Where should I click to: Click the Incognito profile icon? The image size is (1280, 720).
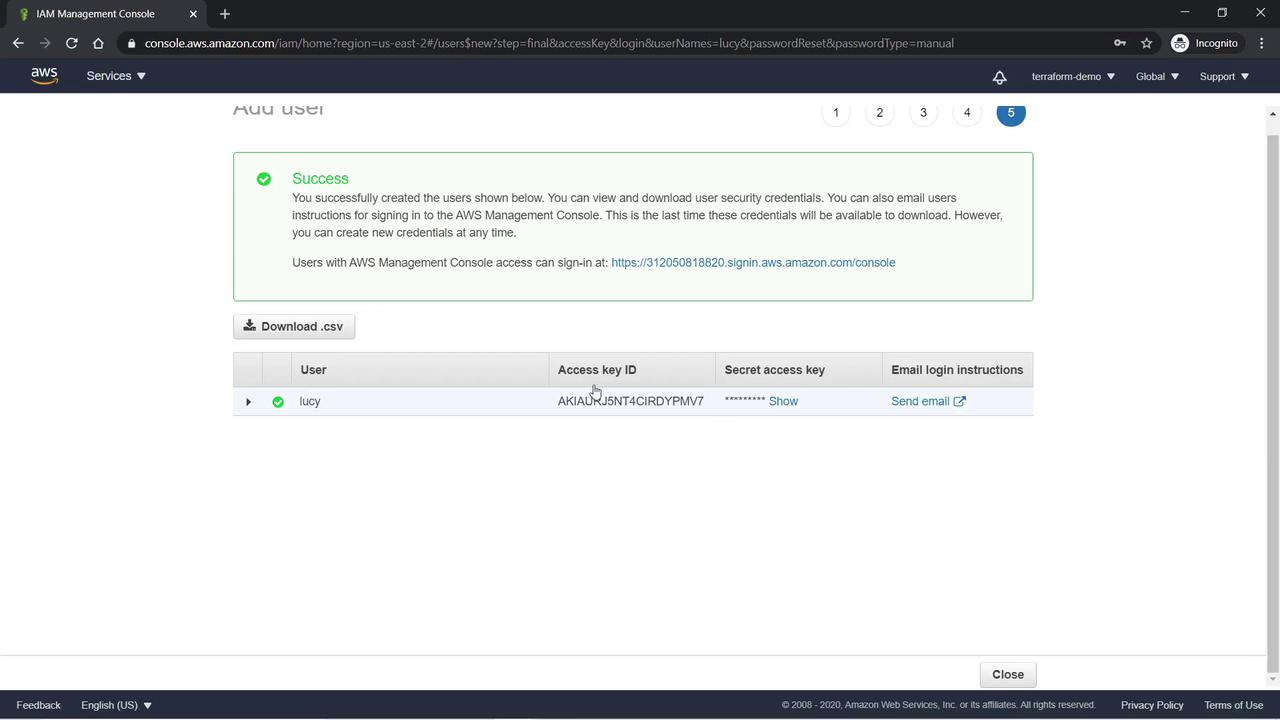1205,43
